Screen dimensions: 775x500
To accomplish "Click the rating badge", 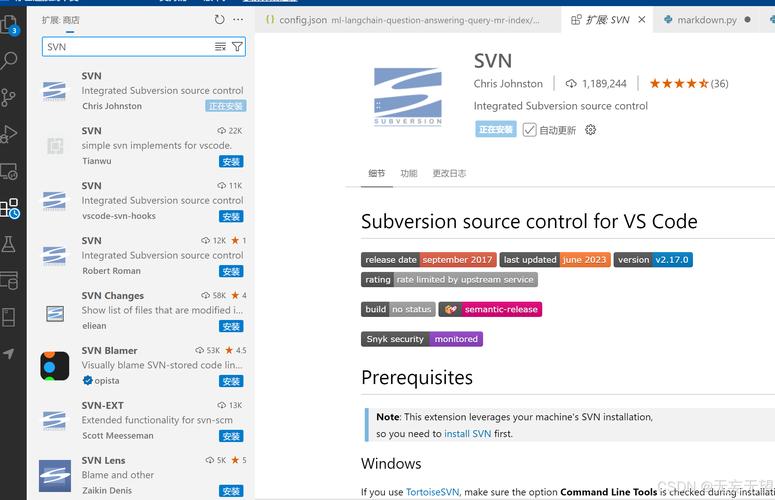I will click(x=449, y=280).
